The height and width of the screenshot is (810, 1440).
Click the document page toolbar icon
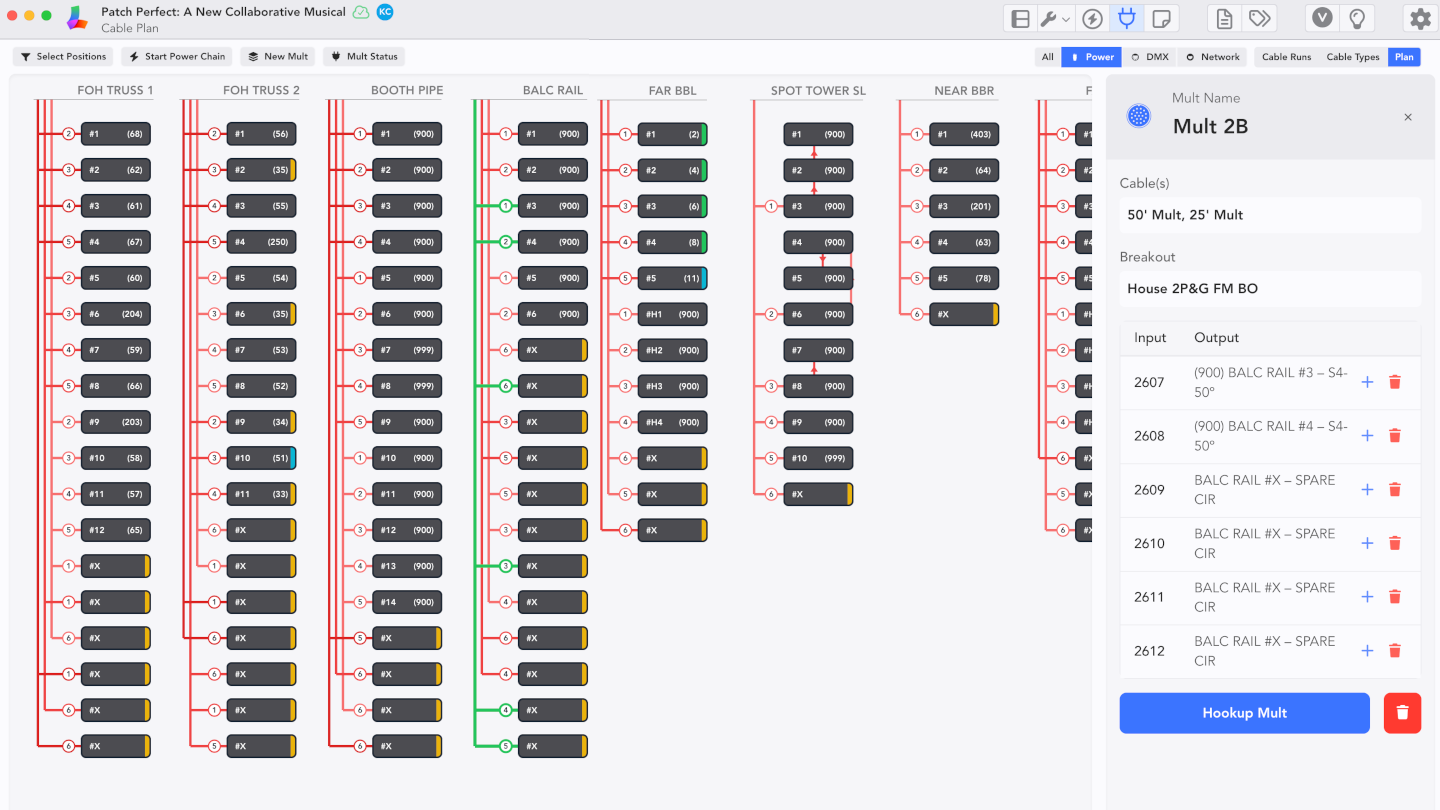tap(1224, 19)
